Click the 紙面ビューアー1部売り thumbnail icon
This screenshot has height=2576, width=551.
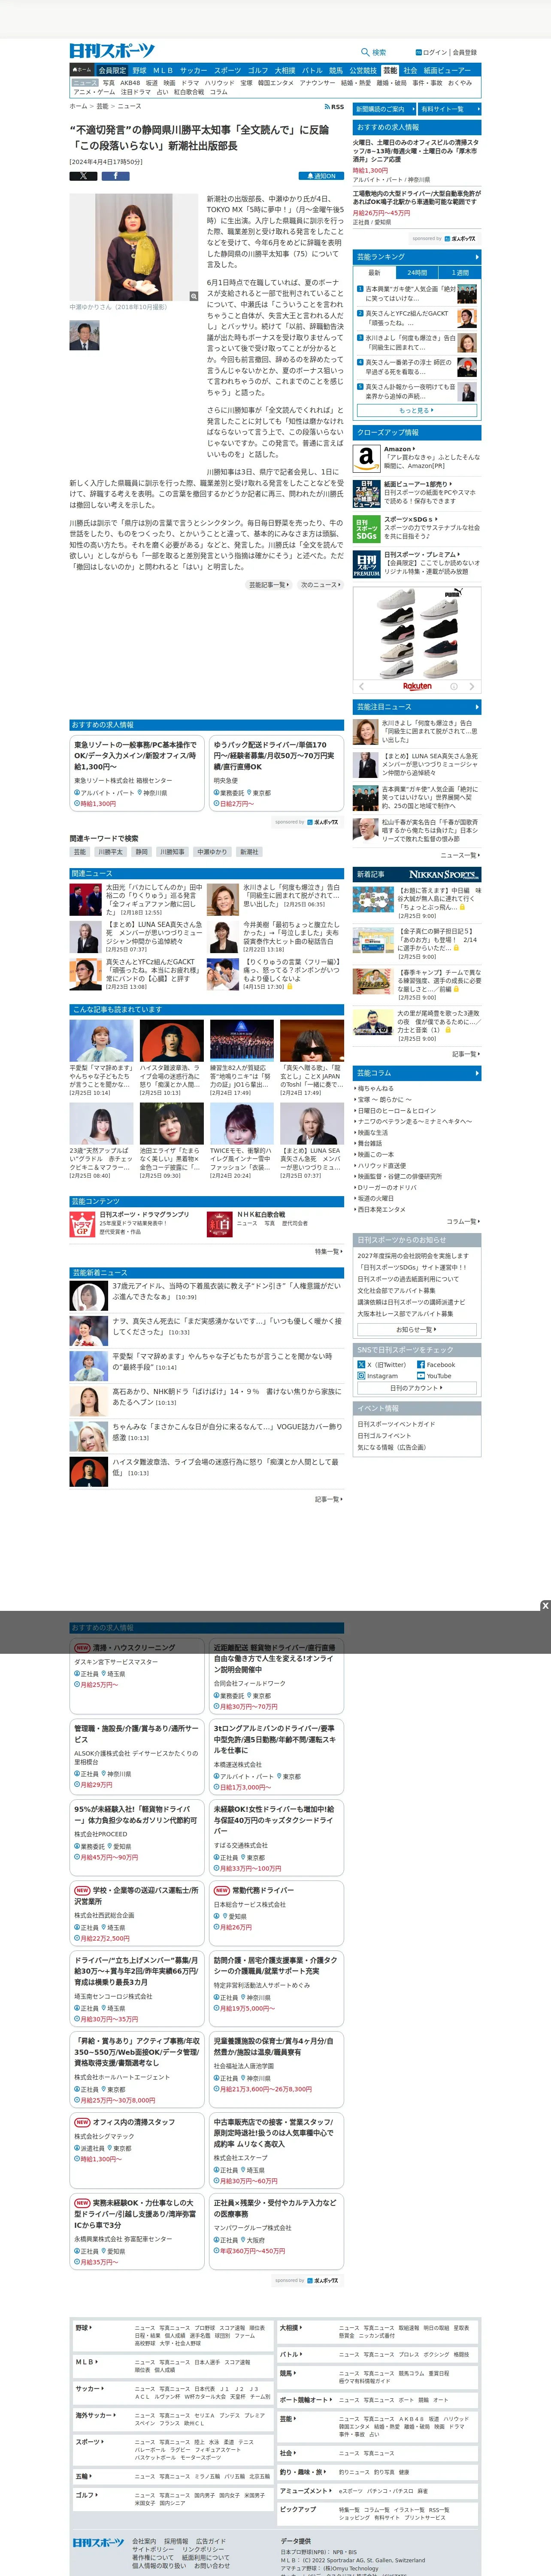(366, 494)
